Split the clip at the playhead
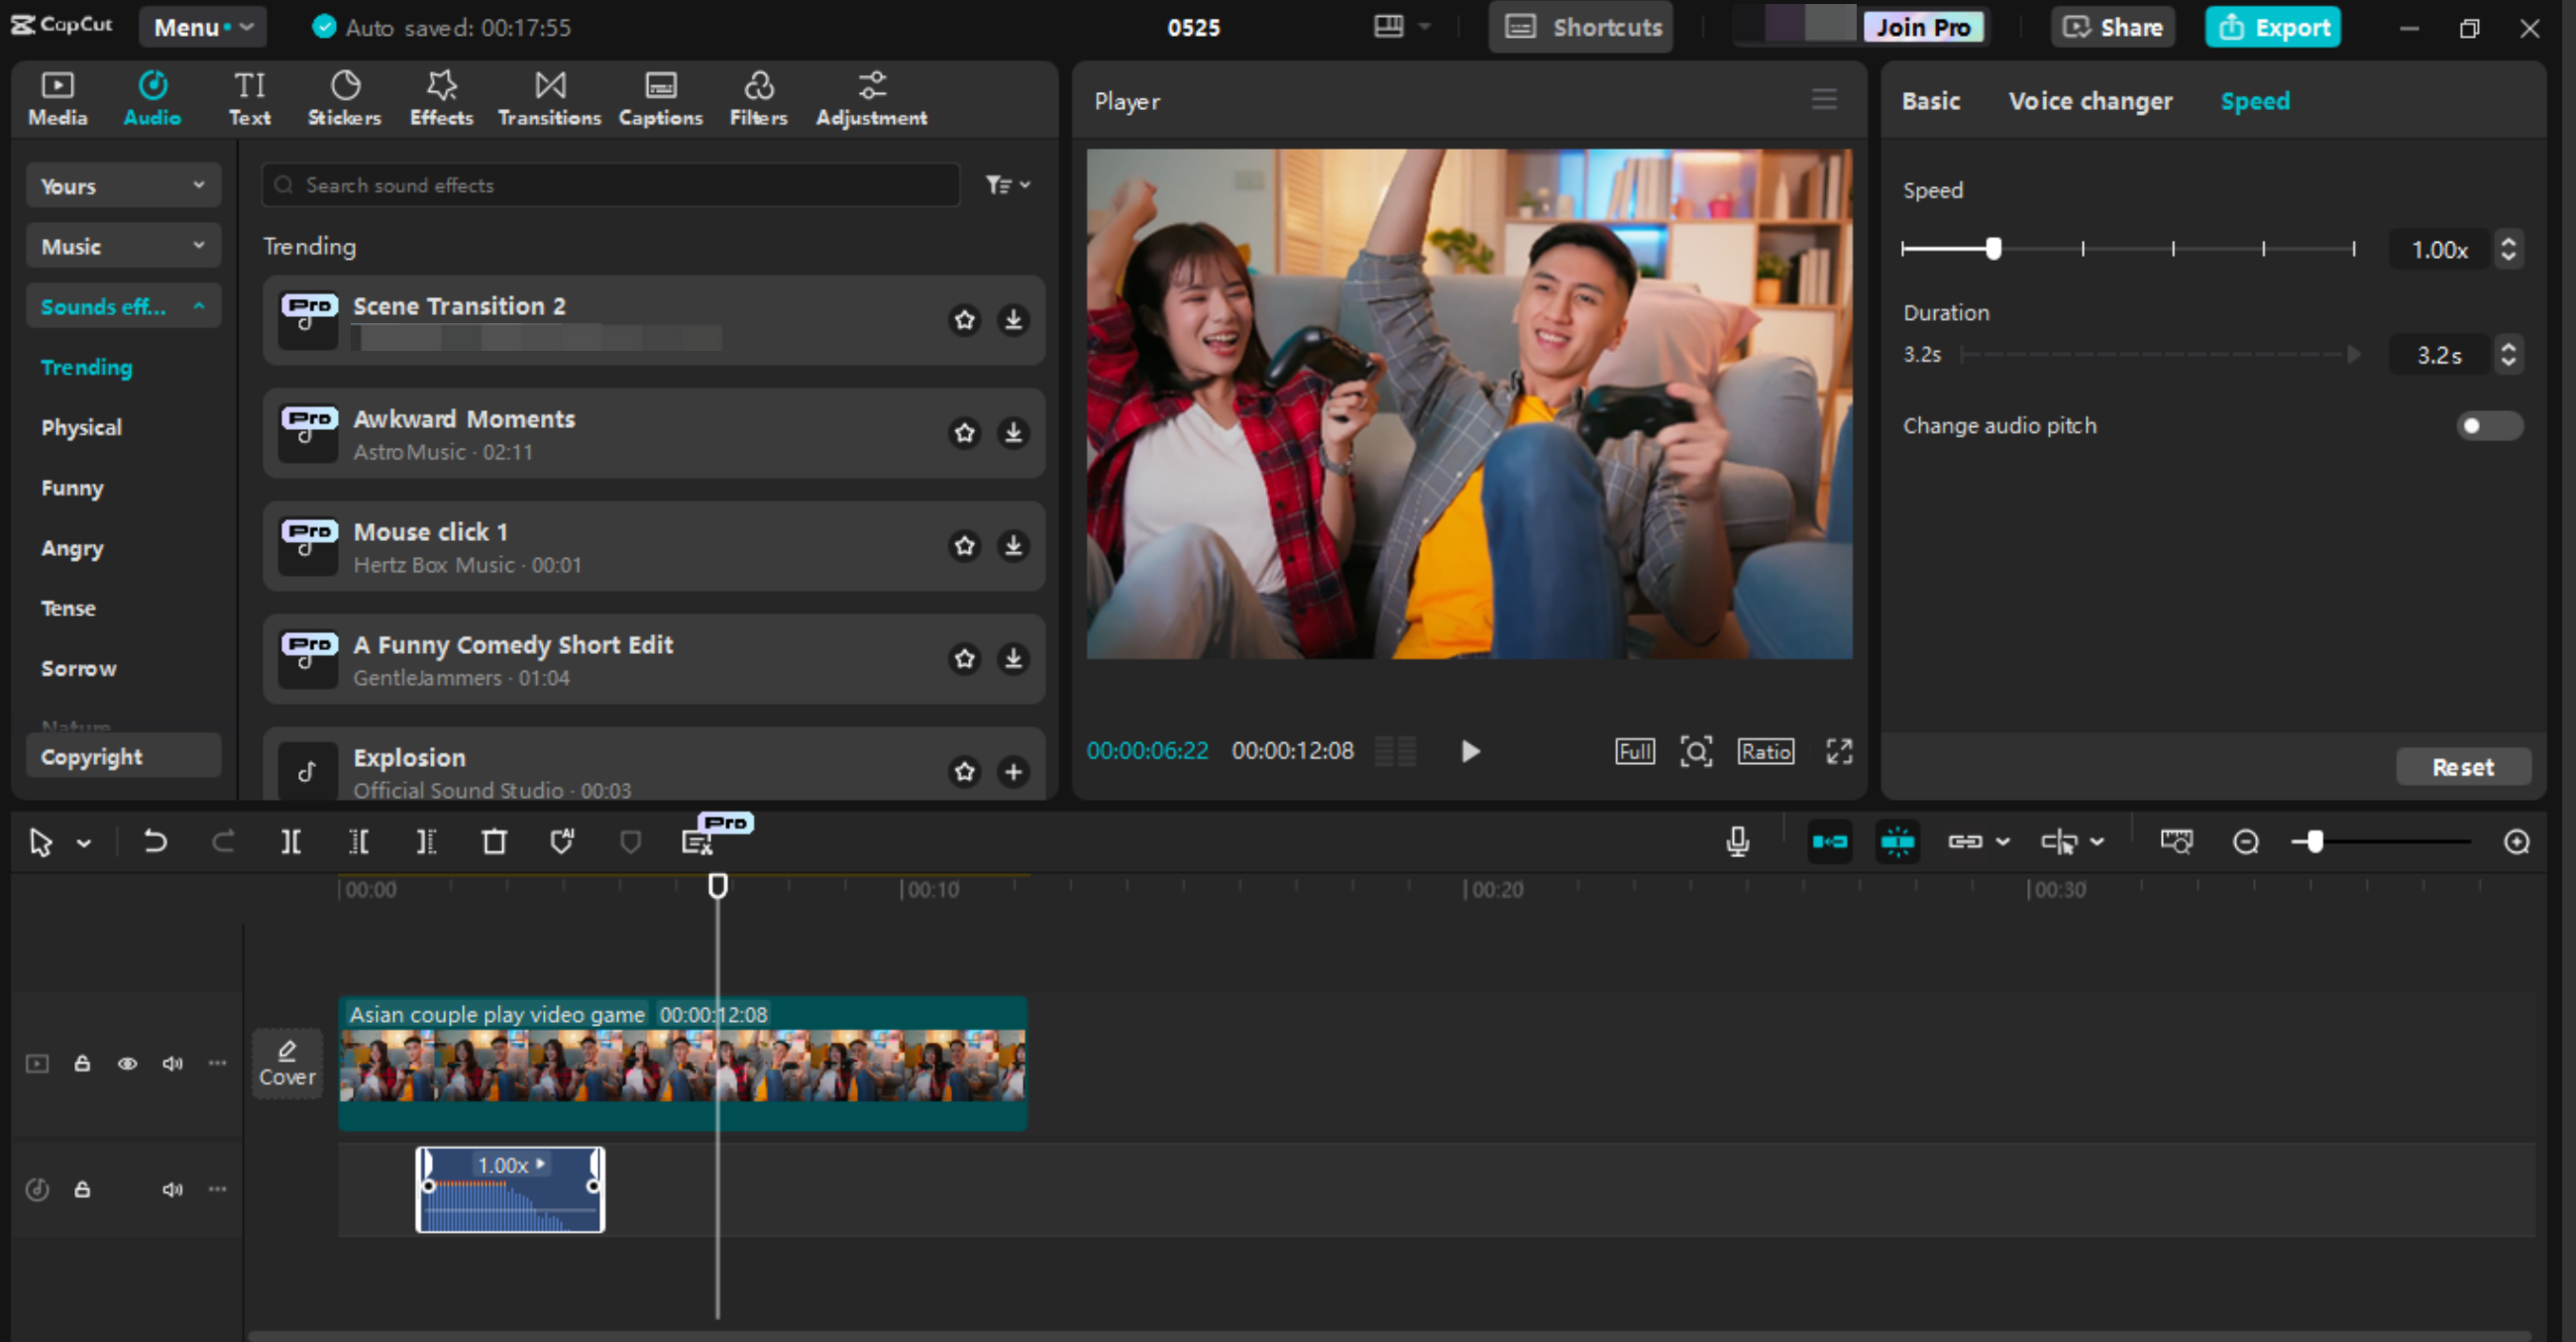2576x1342 pixels. pyautogui.click(x=291, y=841)
